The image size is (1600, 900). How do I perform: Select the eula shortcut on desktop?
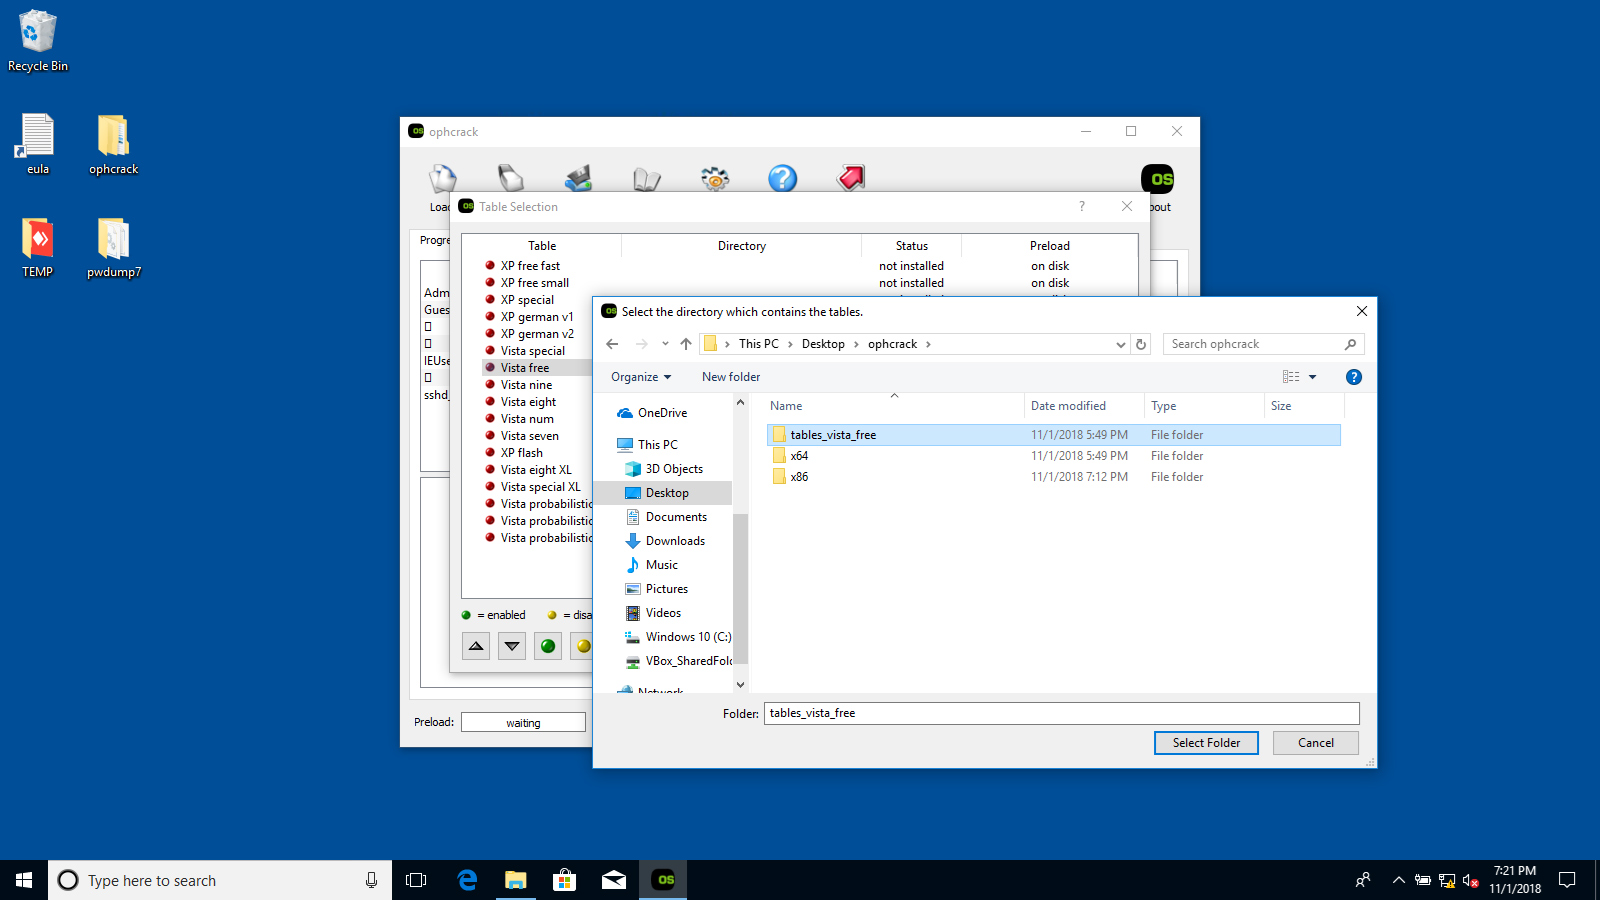(38, 145)
